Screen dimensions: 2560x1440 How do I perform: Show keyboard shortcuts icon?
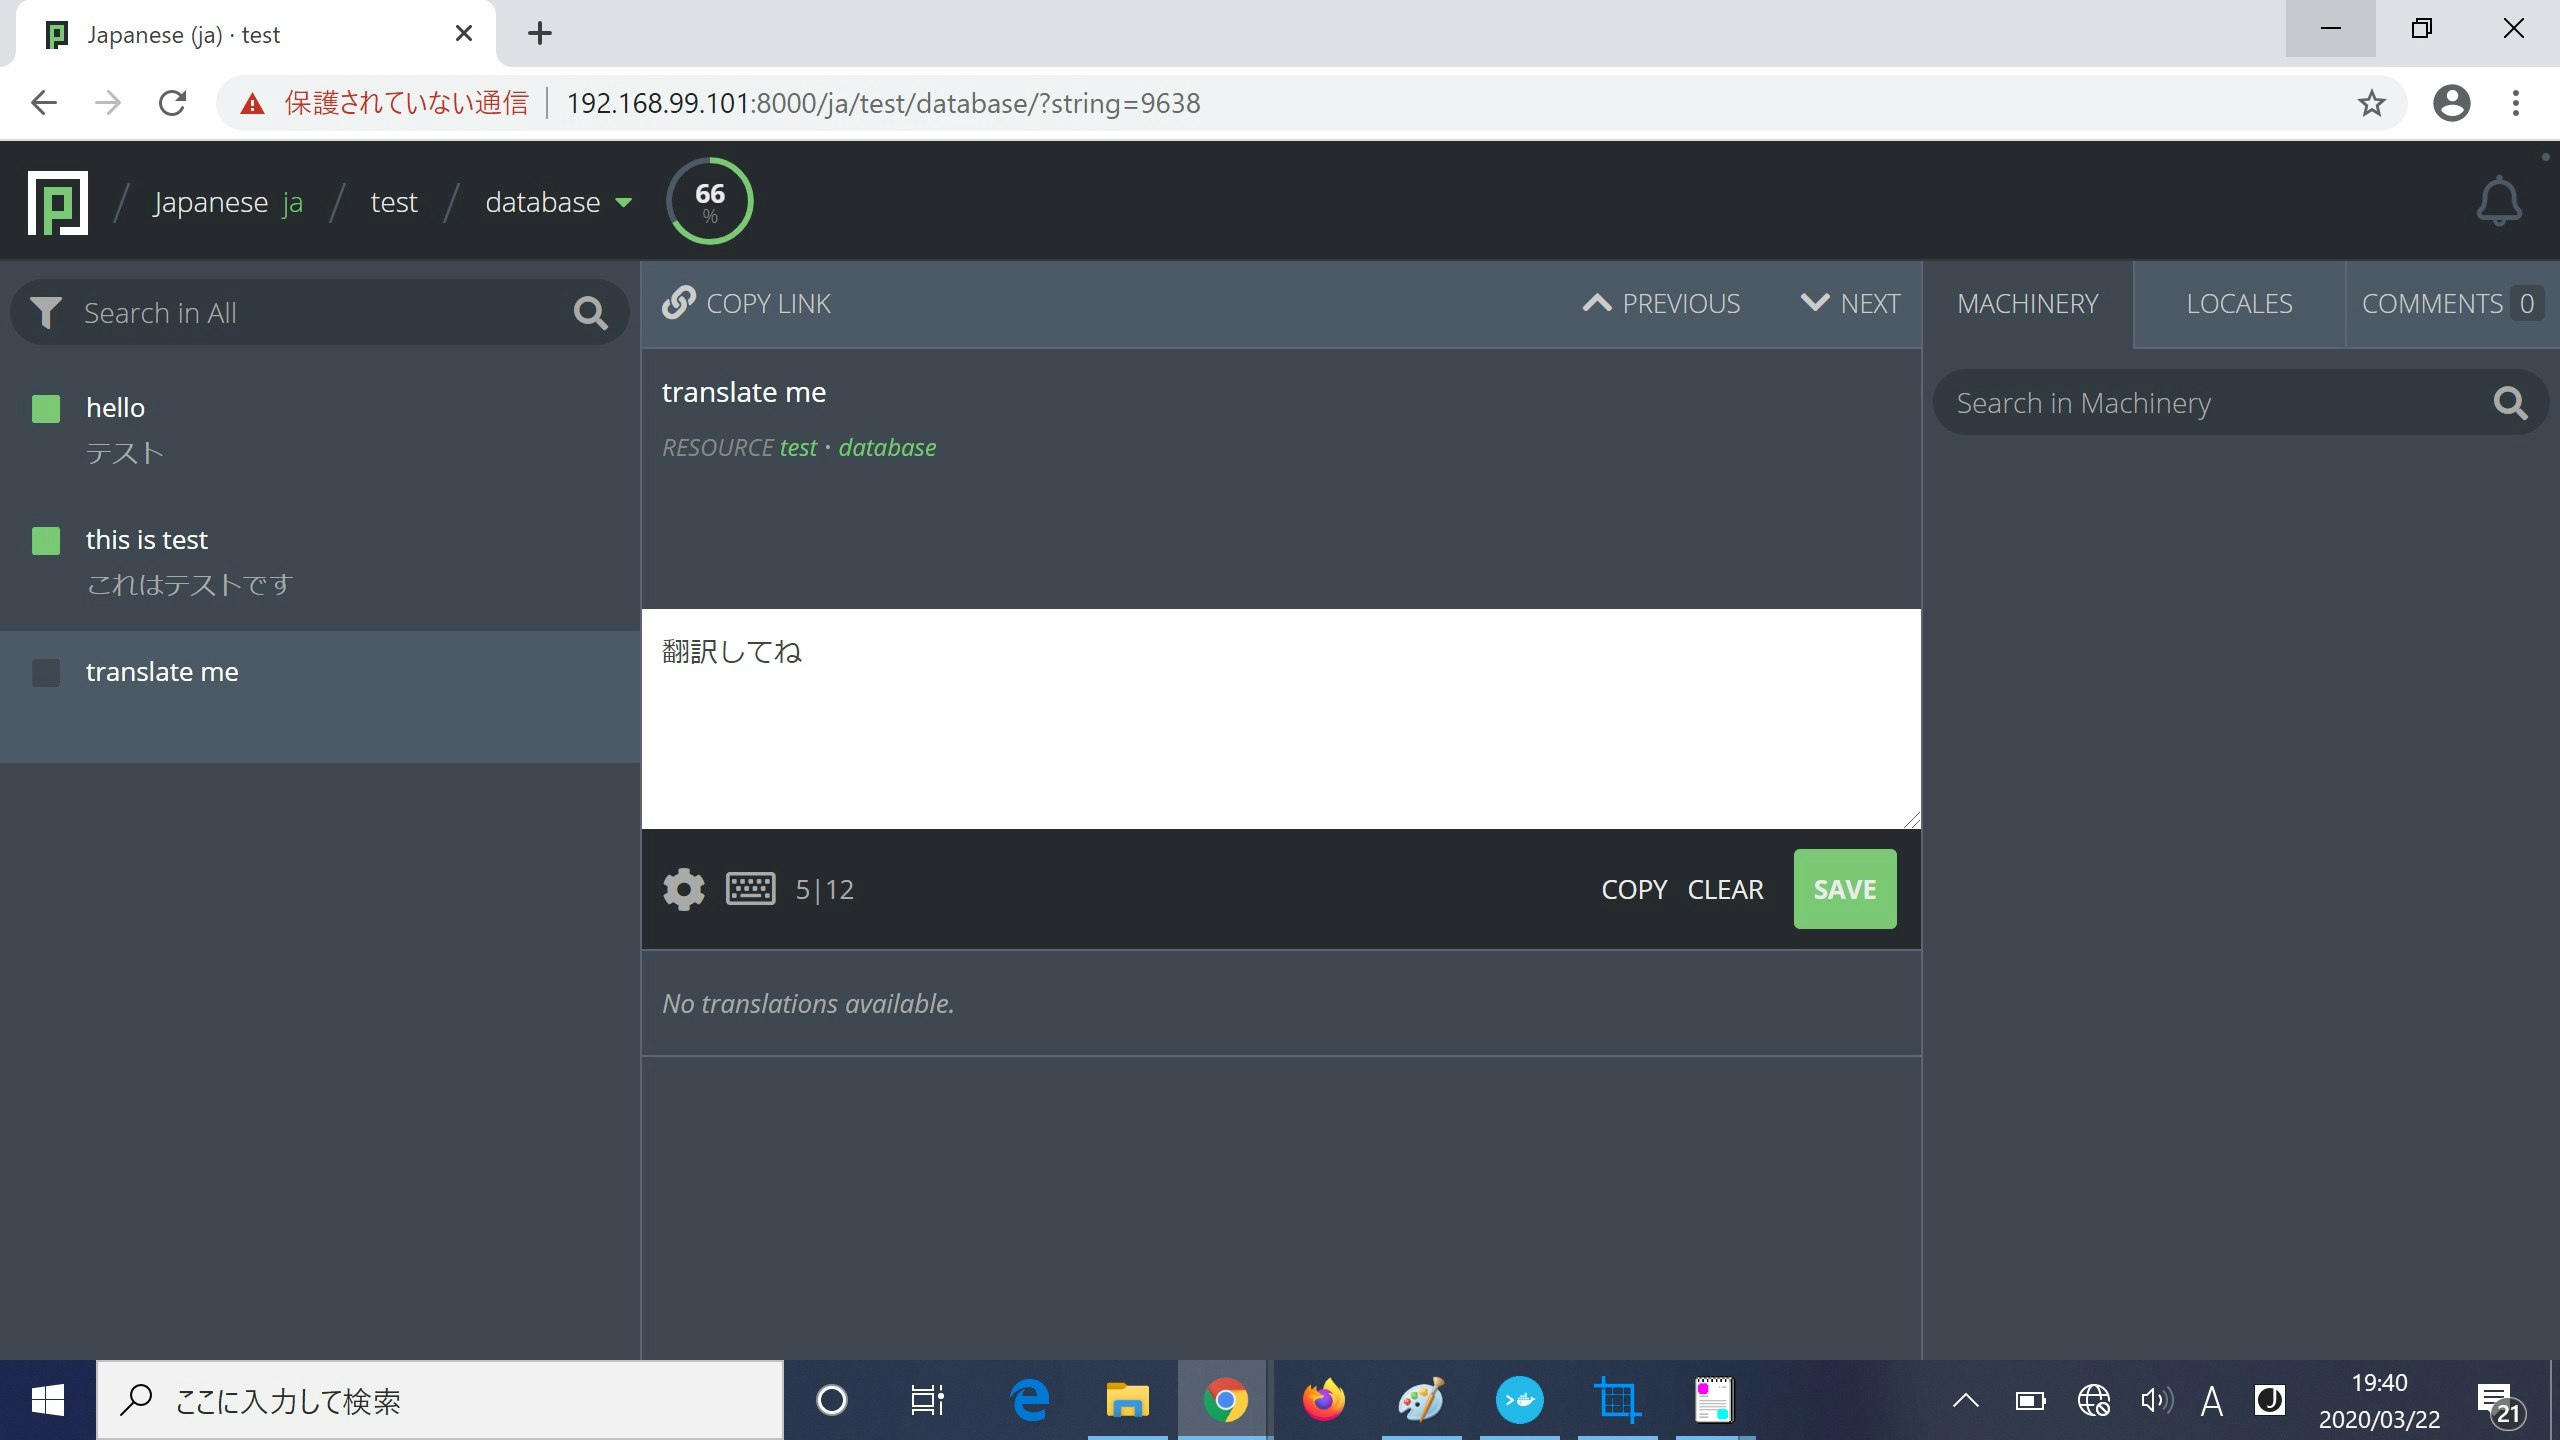(750, 889)
